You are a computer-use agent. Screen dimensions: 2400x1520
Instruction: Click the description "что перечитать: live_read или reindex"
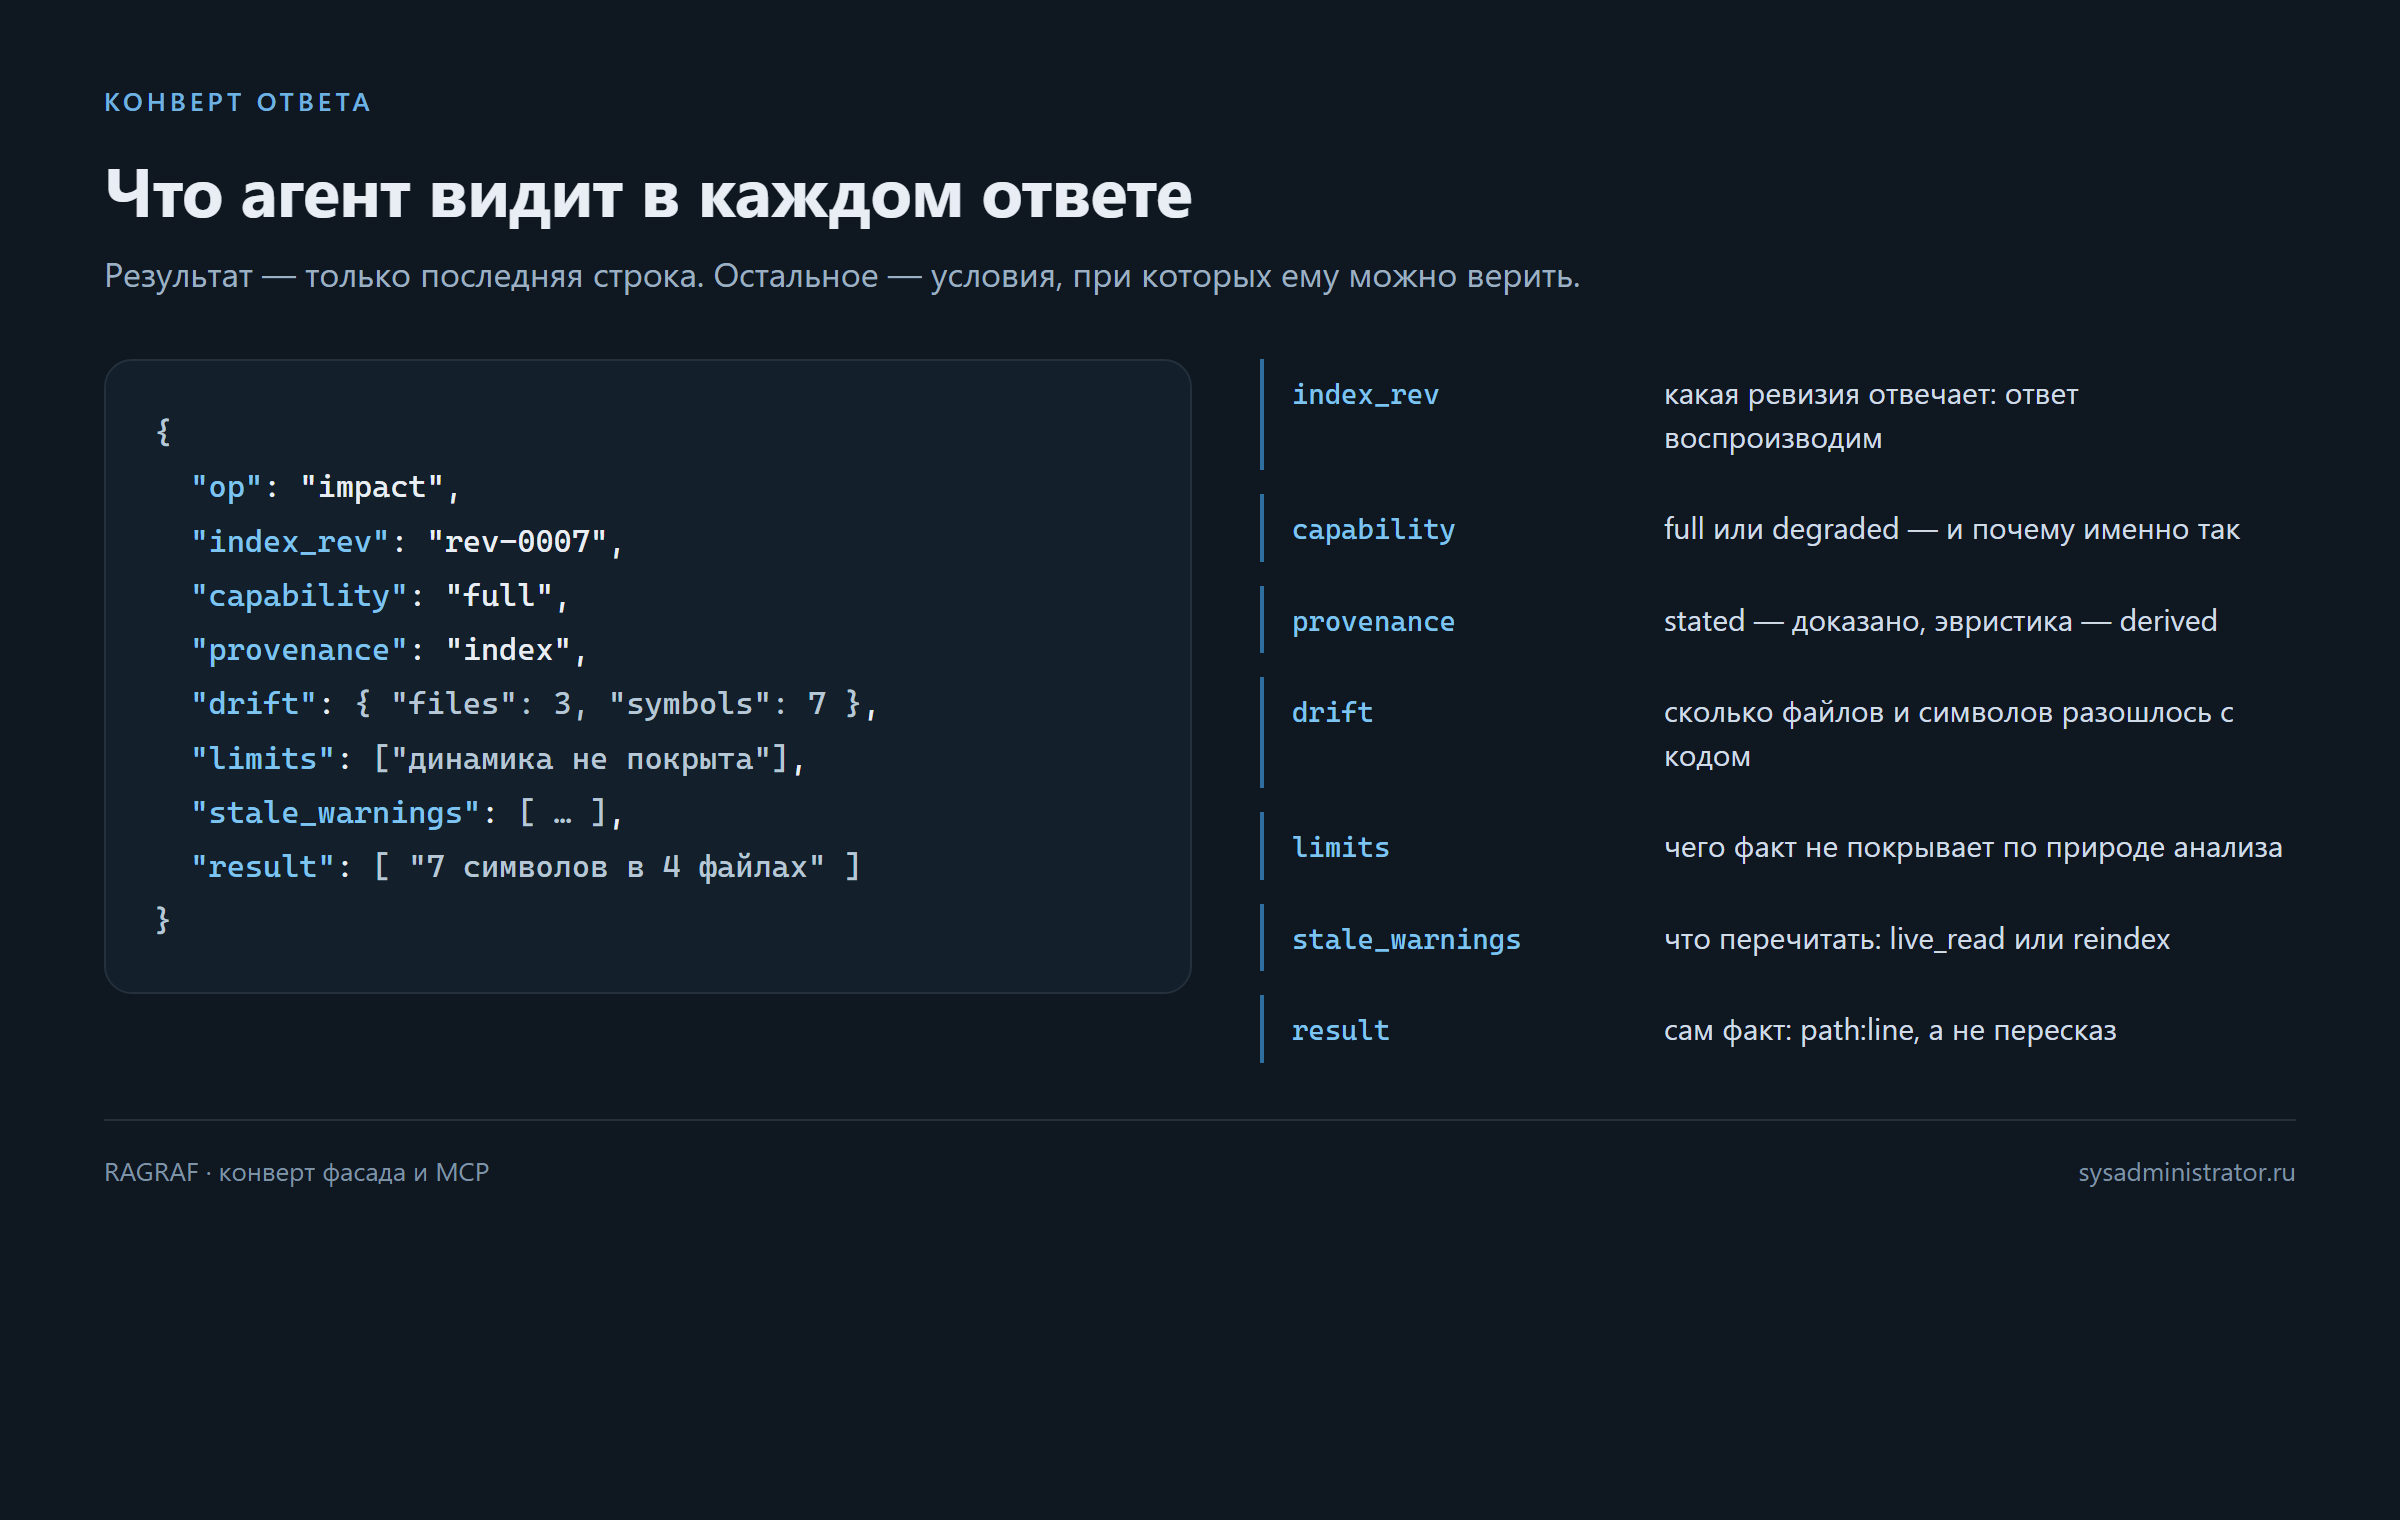pos(1917,939)
